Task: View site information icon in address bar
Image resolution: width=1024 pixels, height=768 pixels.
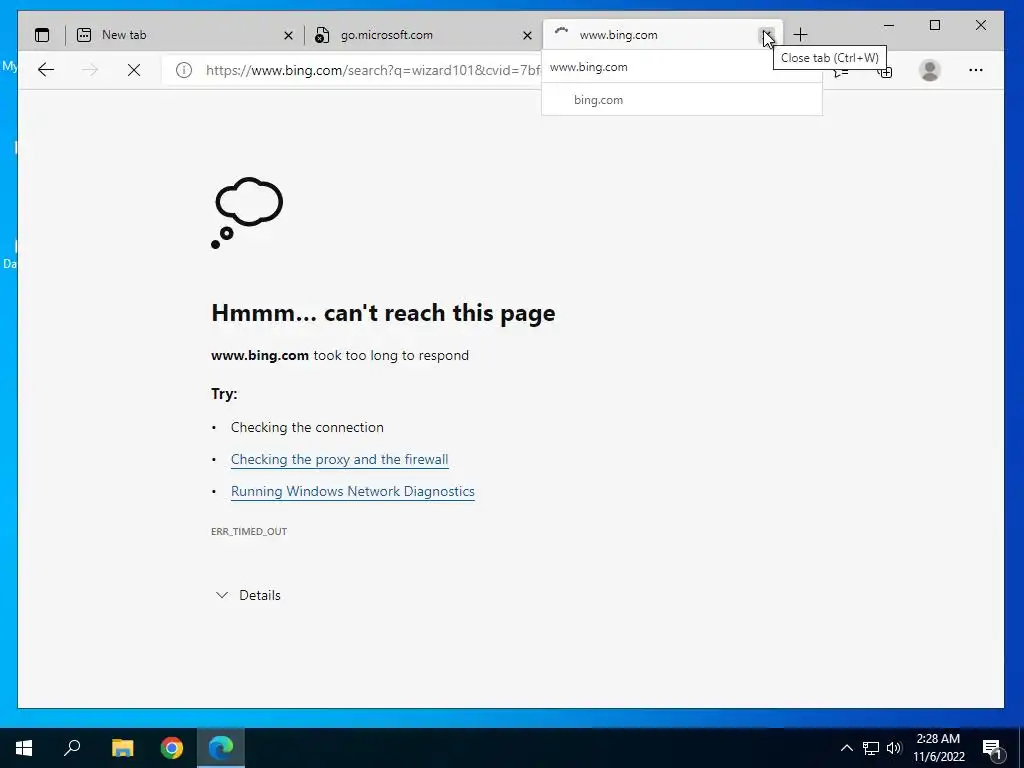Action: (184, 70)
